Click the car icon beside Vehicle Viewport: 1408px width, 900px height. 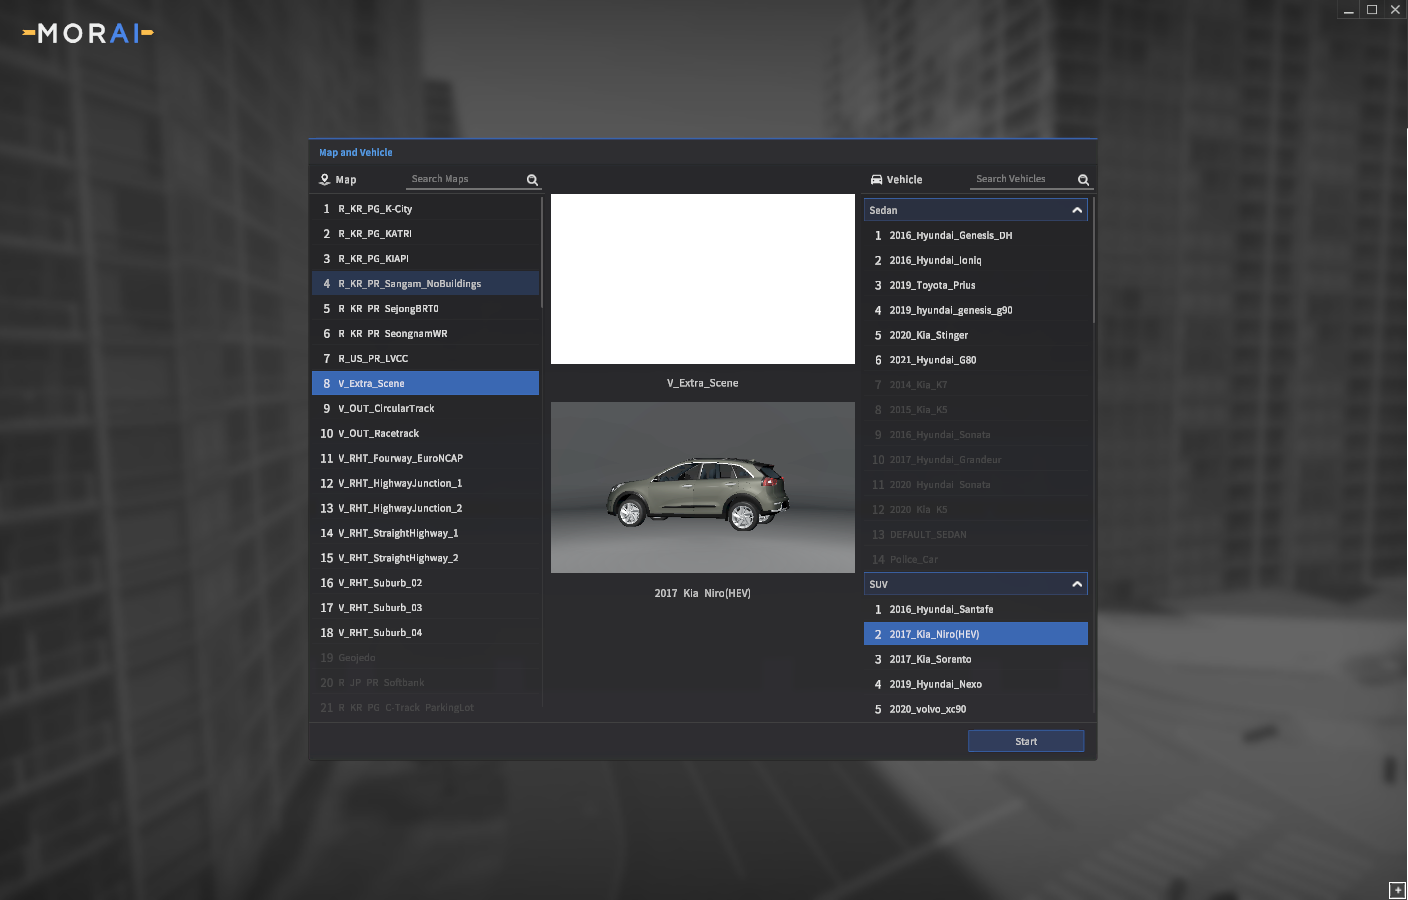coord(876,180)
